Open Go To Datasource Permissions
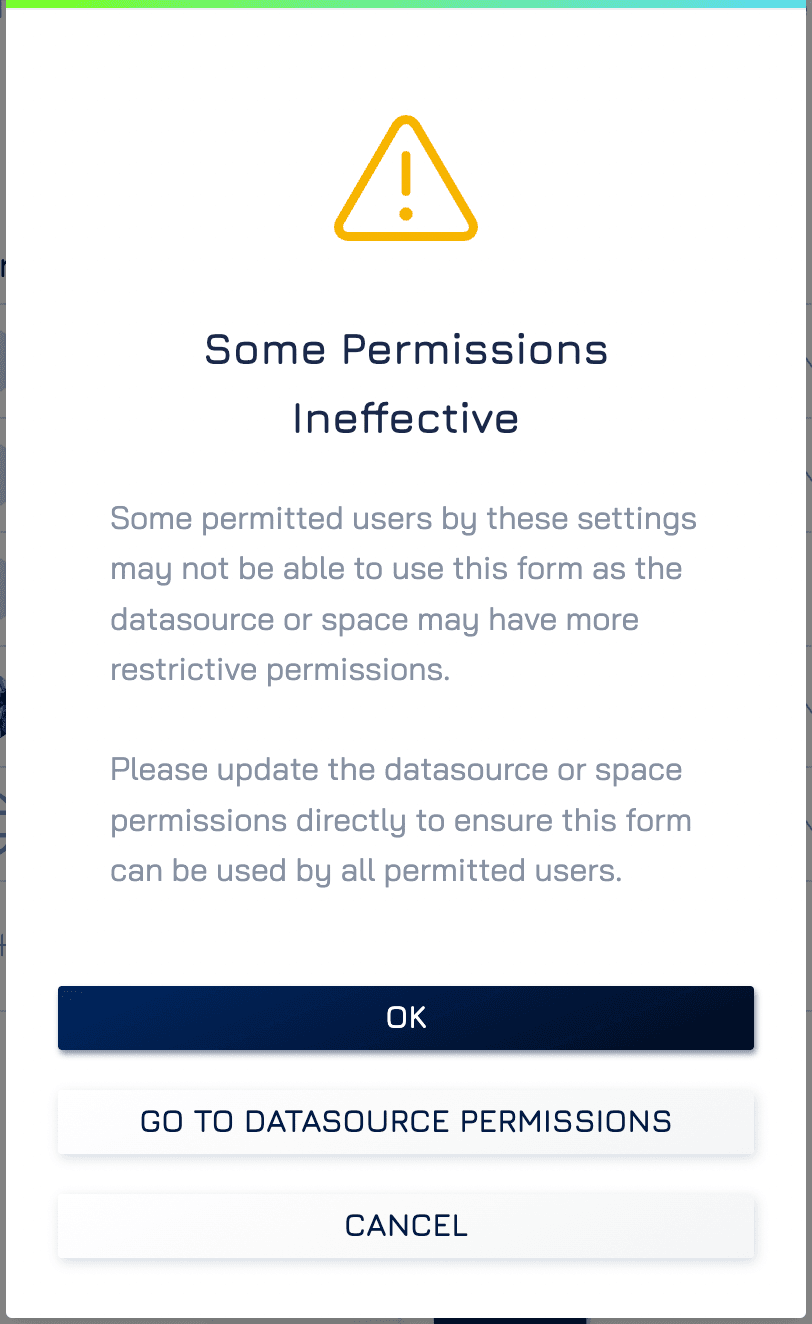The height and width of the screenshot is (1324, 812). coord(405,1121)
